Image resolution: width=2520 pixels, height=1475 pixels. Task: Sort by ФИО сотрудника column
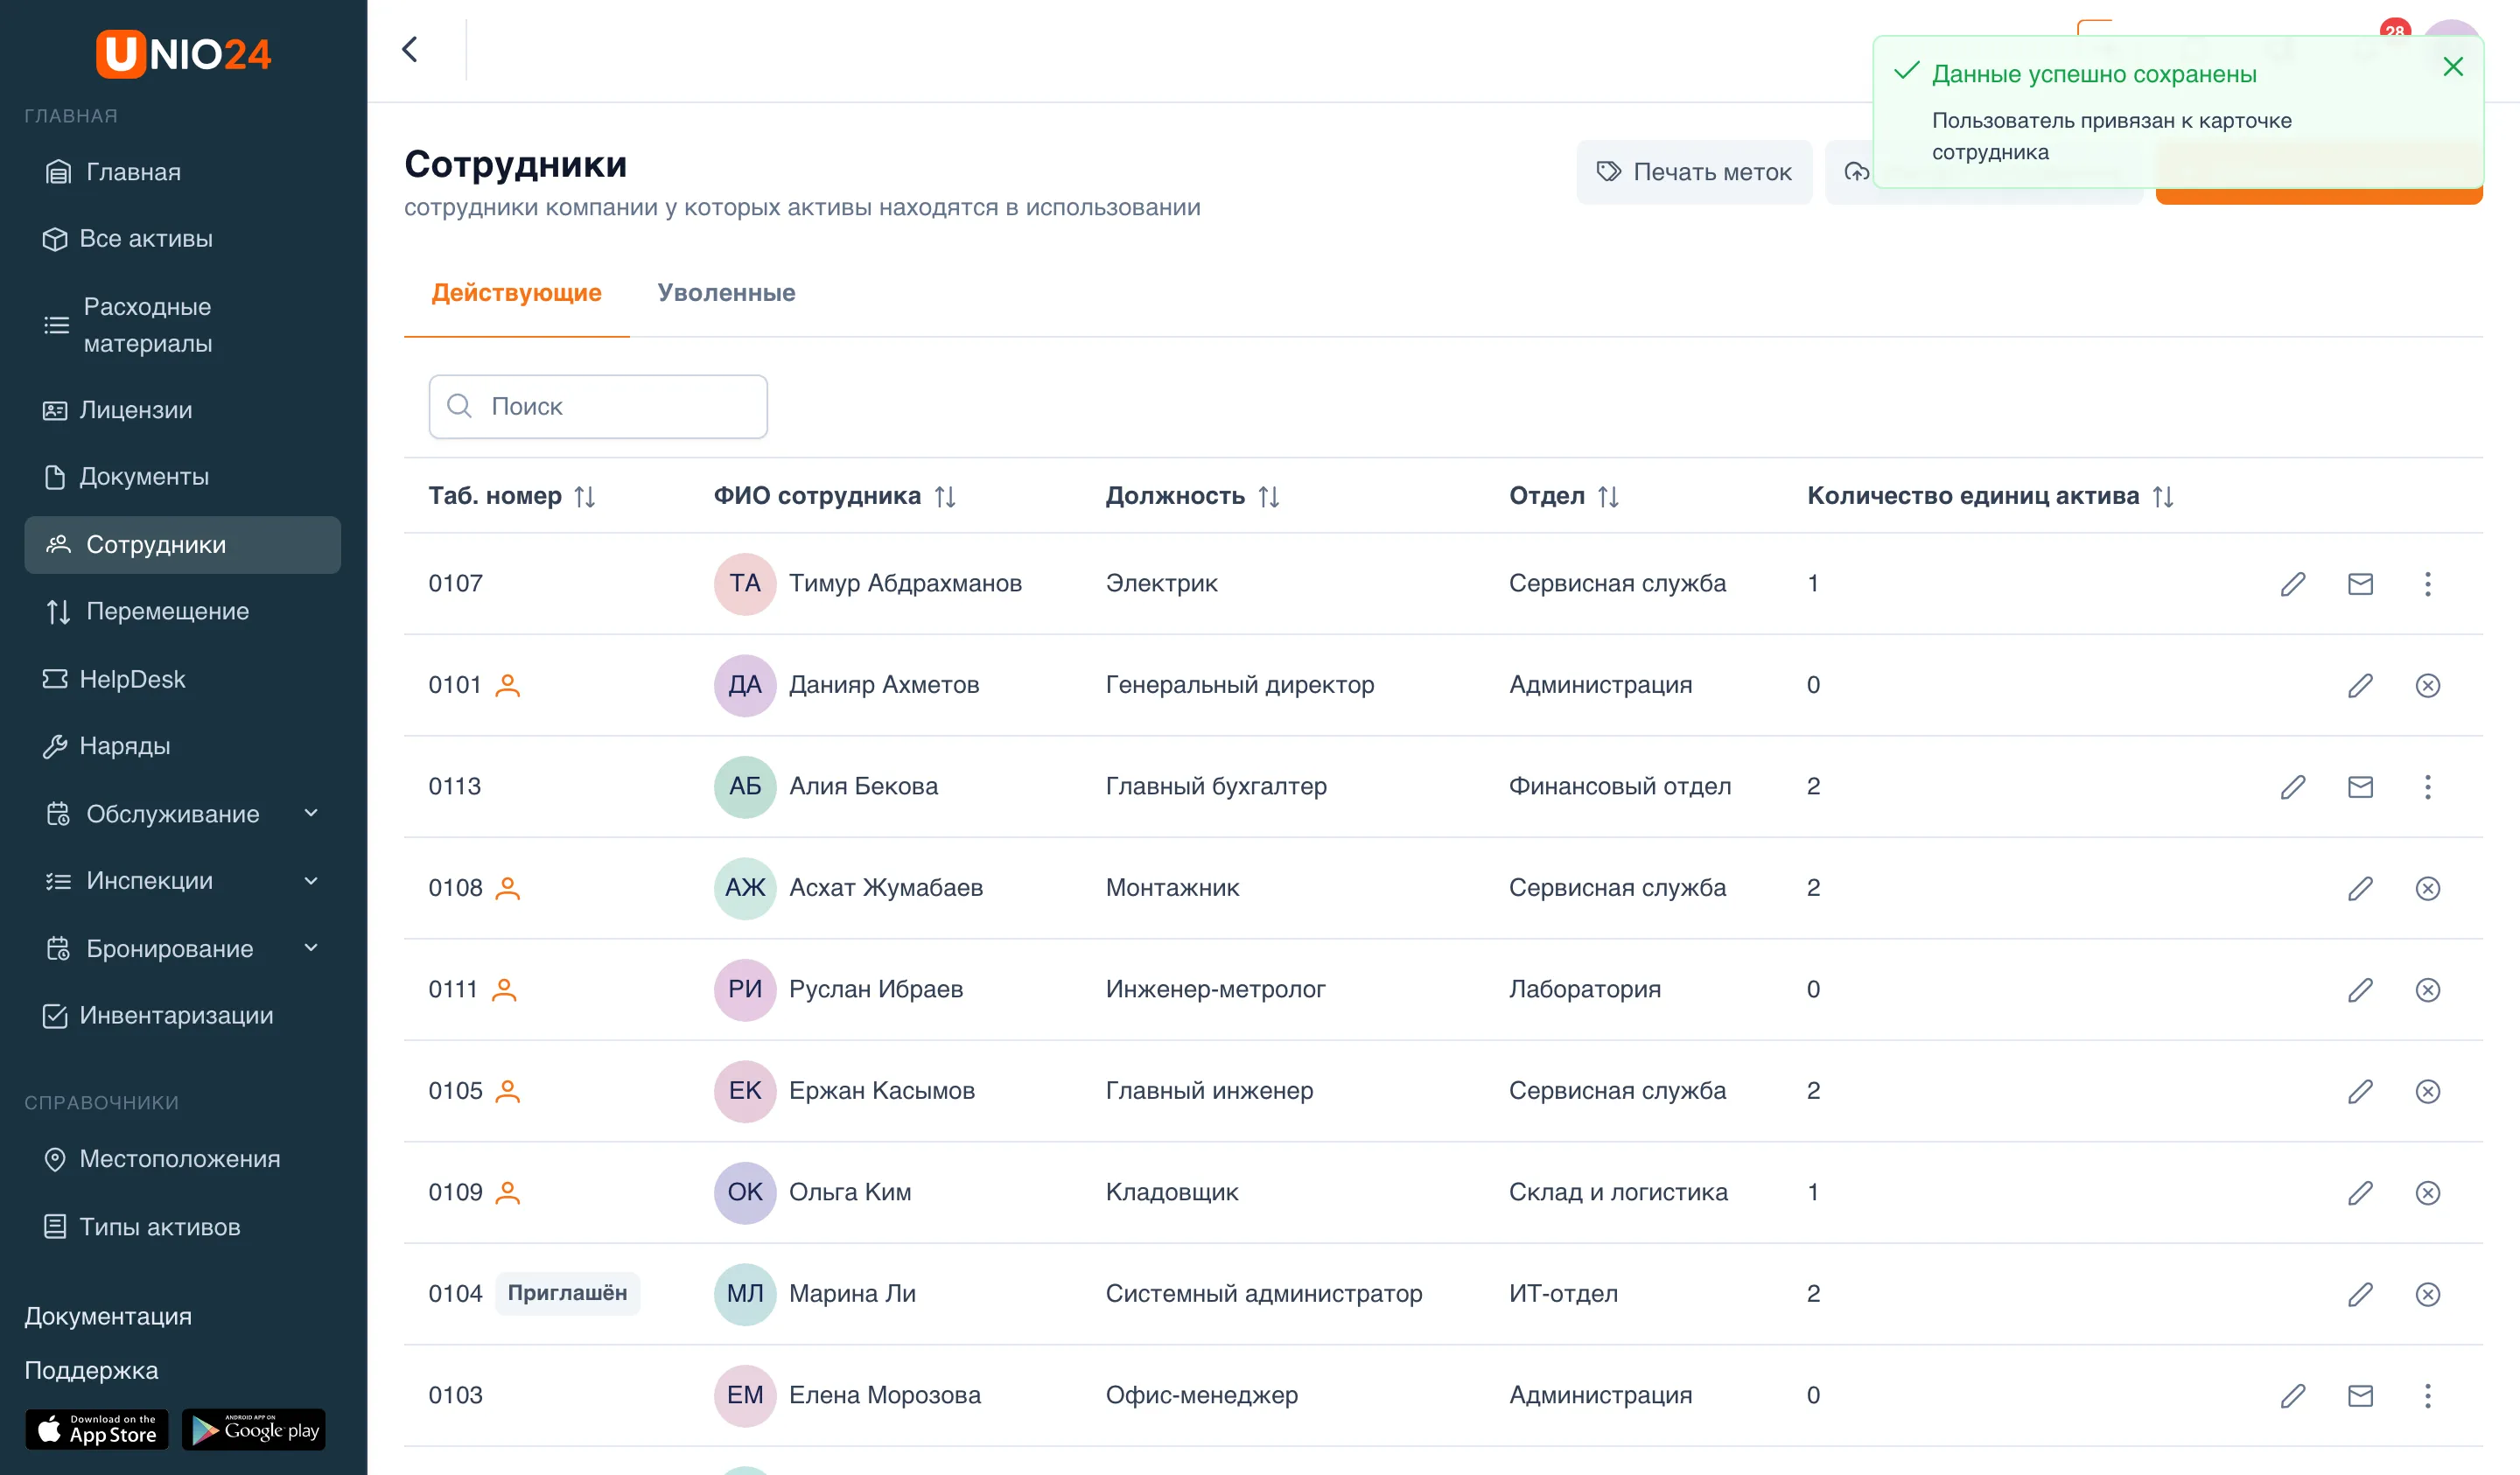pos(945,497)
